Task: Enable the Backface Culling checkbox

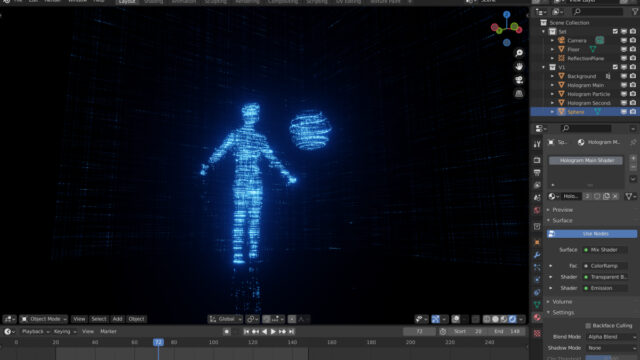Action: click(588, 326)
